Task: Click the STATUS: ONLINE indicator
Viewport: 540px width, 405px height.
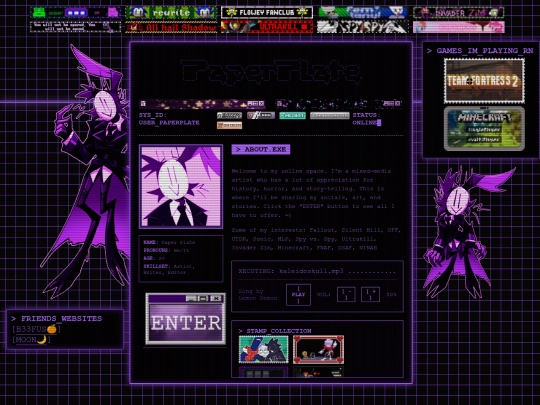Action: point(367,119)
